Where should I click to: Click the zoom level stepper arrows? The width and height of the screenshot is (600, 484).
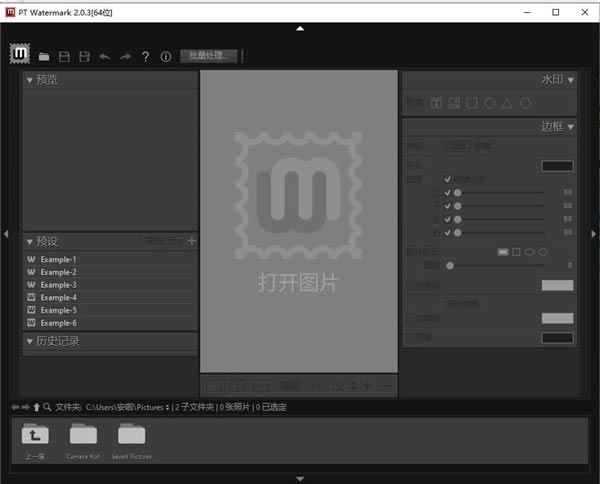353,386
